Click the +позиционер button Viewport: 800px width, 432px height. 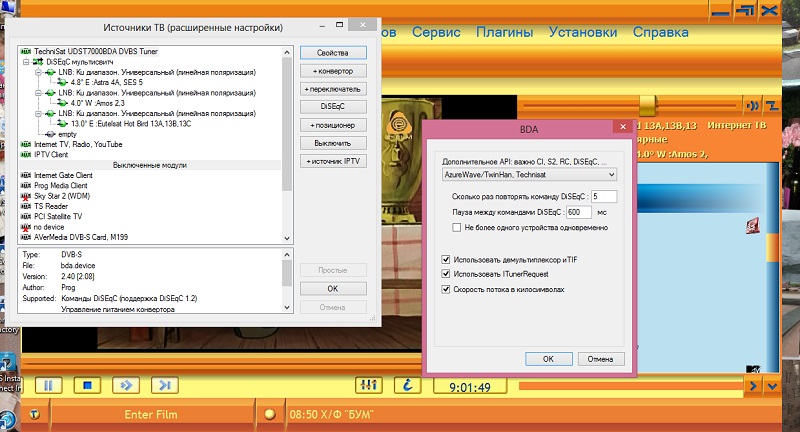333,125
